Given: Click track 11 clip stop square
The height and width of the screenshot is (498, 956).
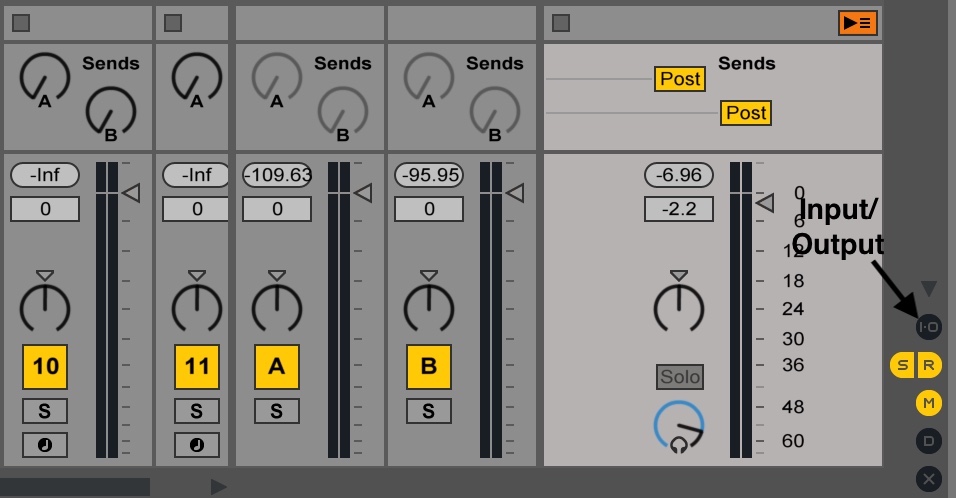Looking at the screenshot, I should click(x=173, y=23).
